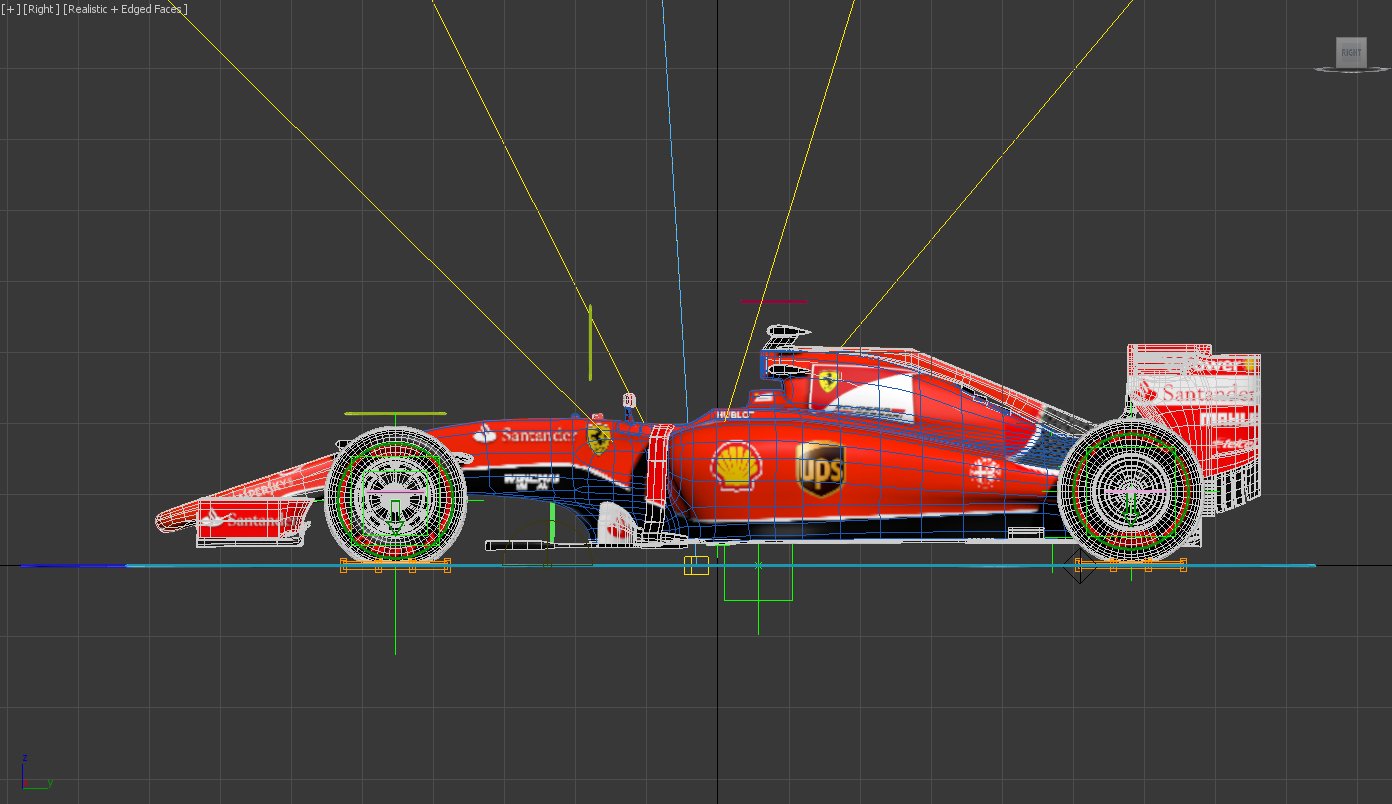Open the [Right] point-of-view viewport menu

[41, 9]
